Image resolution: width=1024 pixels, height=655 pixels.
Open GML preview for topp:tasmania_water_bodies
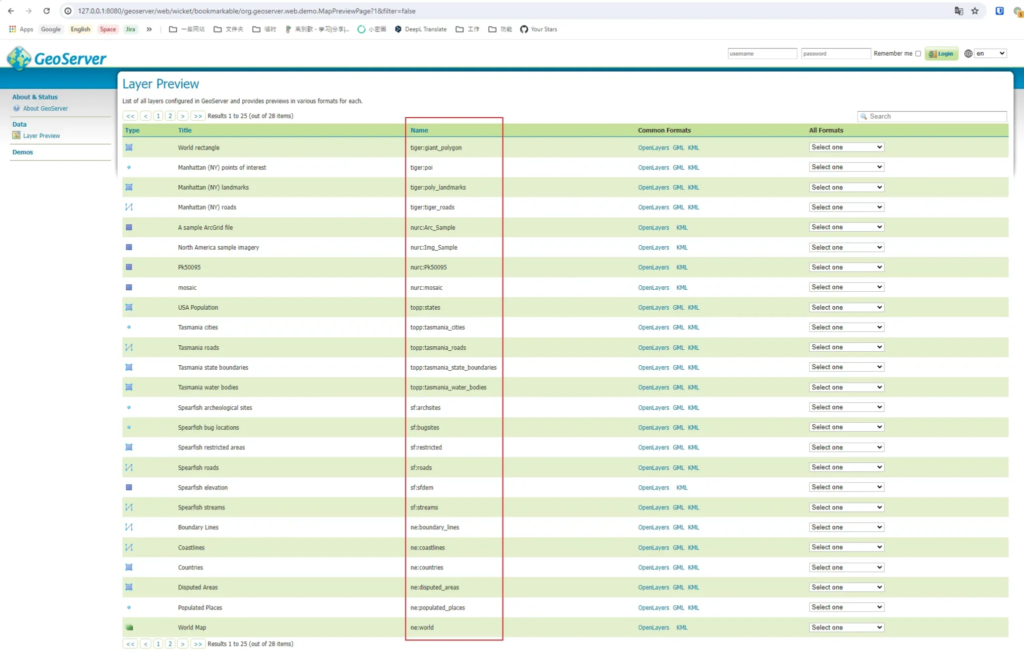[679, 387]
